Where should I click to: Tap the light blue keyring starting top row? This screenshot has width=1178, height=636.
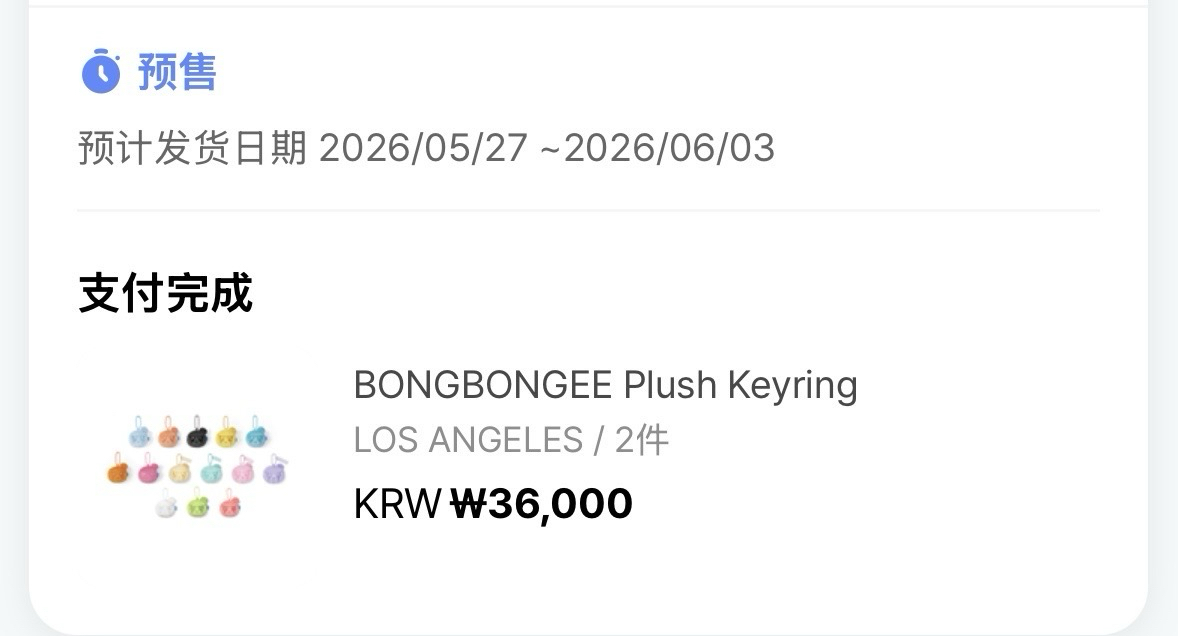pos(140,435)
